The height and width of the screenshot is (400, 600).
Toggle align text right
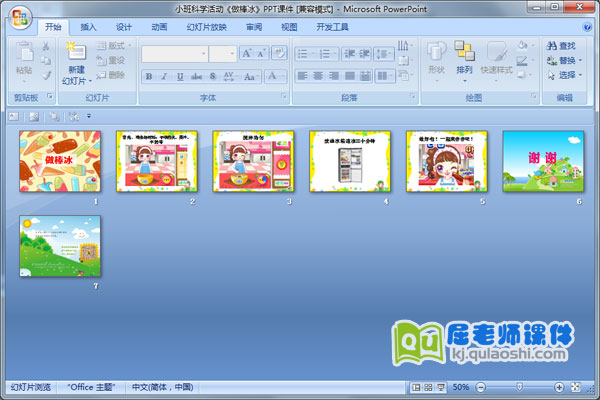pyautogui.click(x=334, y=76)
